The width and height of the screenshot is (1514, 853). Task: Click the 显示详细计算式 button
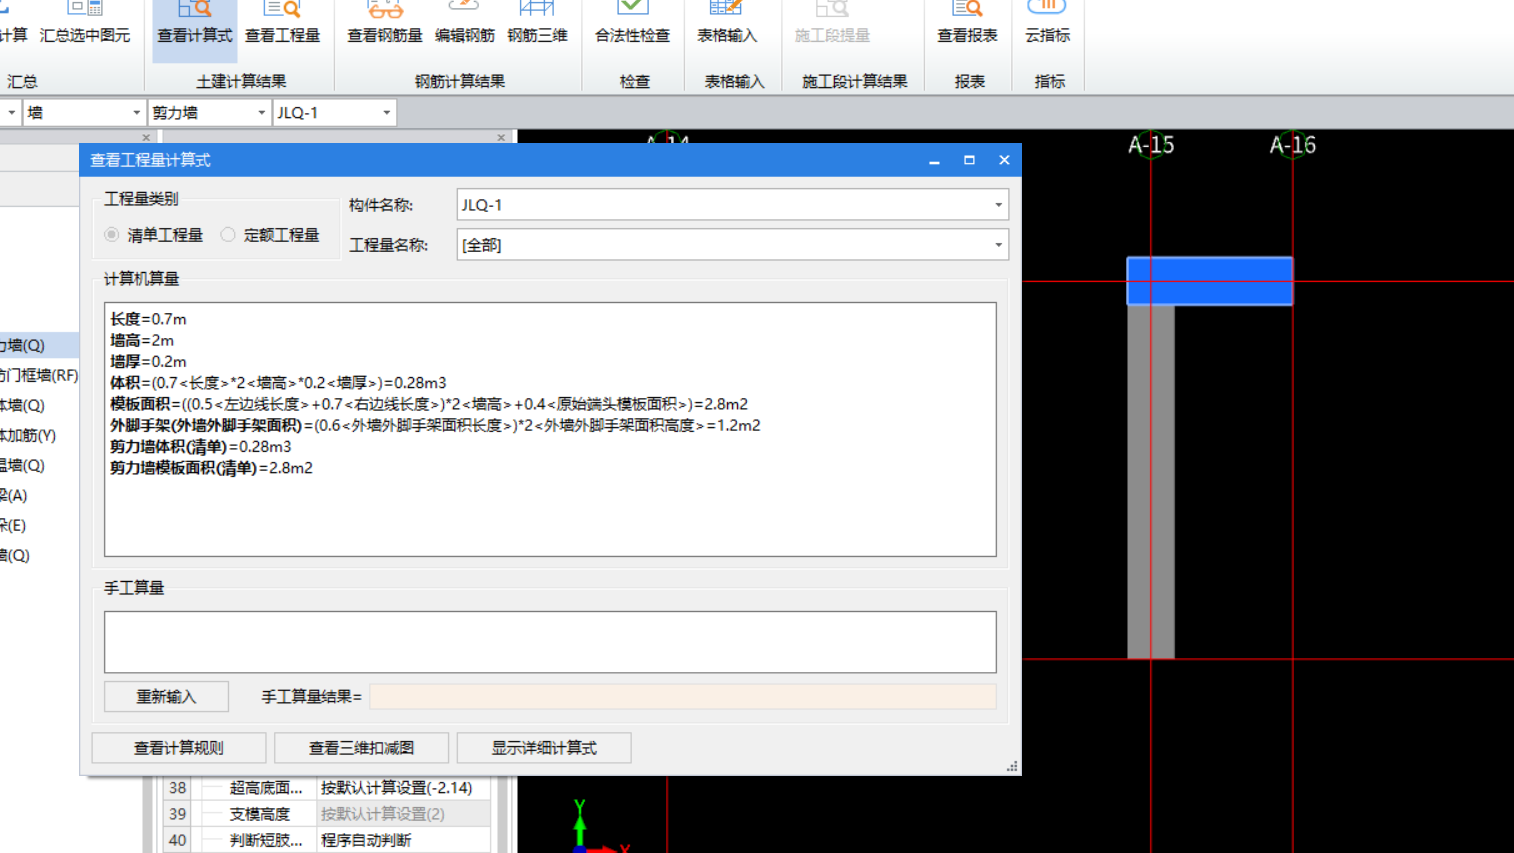[544, 748]
